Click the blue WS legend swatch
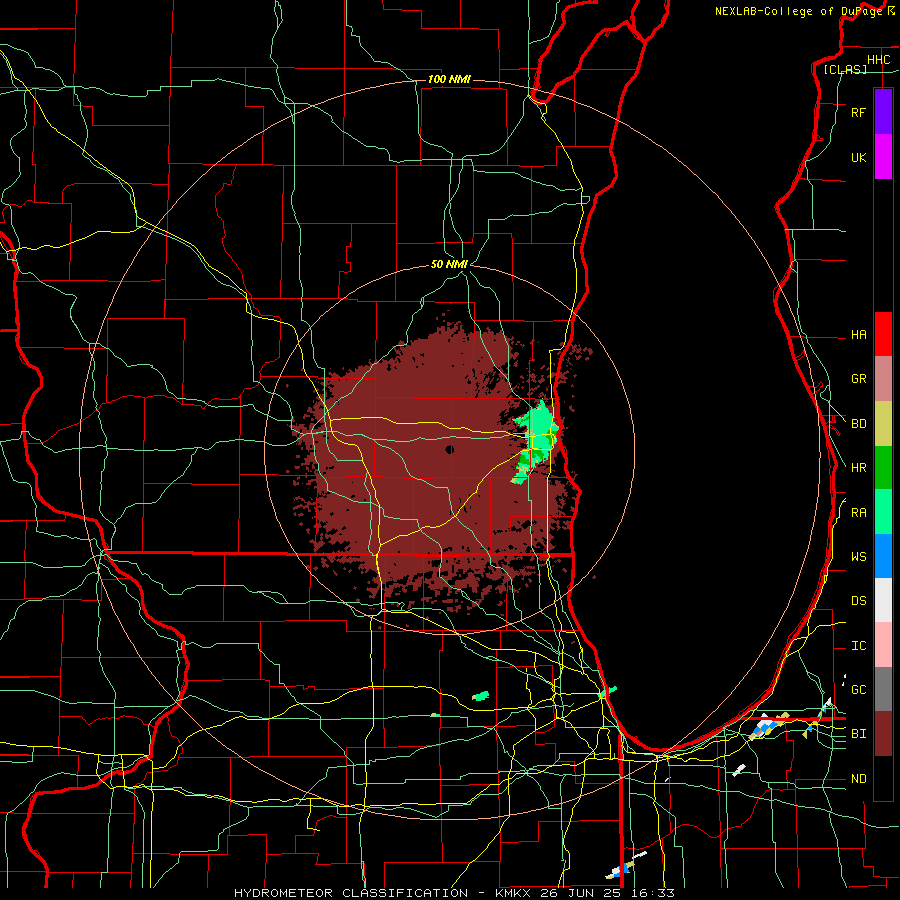This screenshot has width=900, height=900. pyautogui.click(x=883, y=556)
